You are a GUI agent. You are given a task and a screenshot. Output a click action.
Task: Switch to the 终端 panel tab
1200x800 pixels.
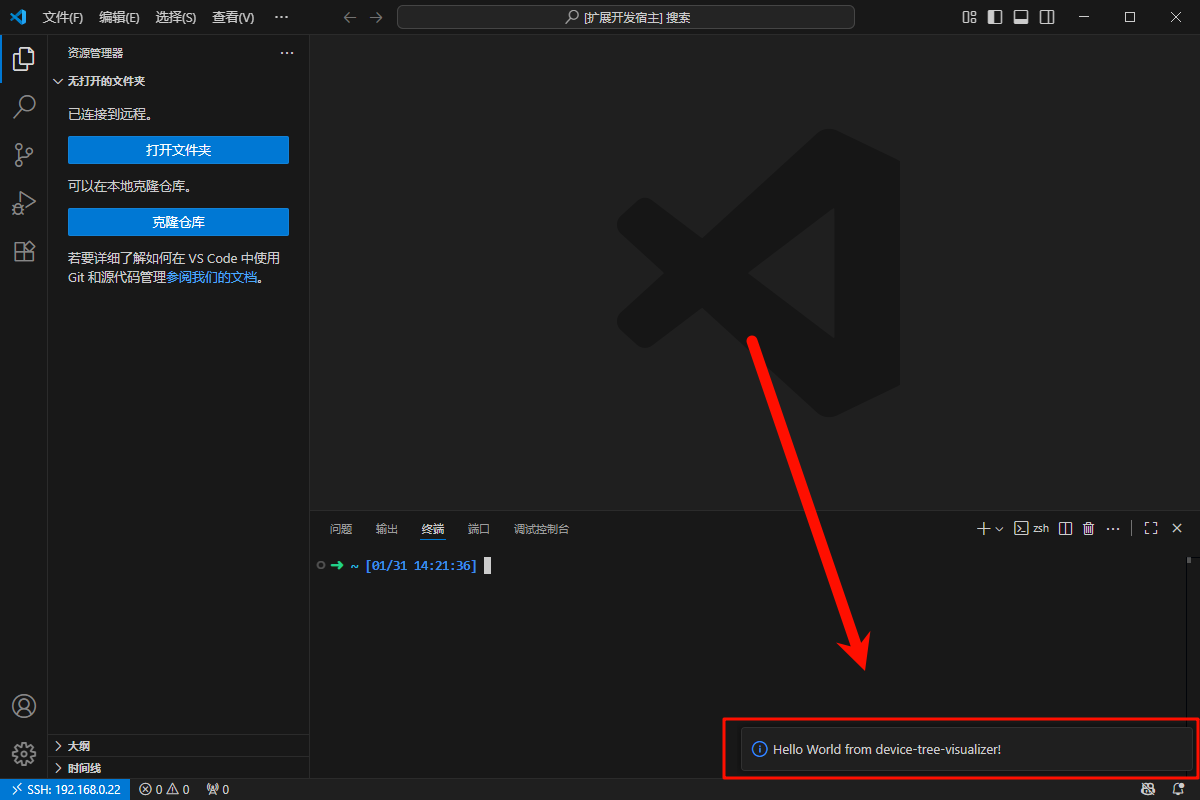[x=433, y=529]
